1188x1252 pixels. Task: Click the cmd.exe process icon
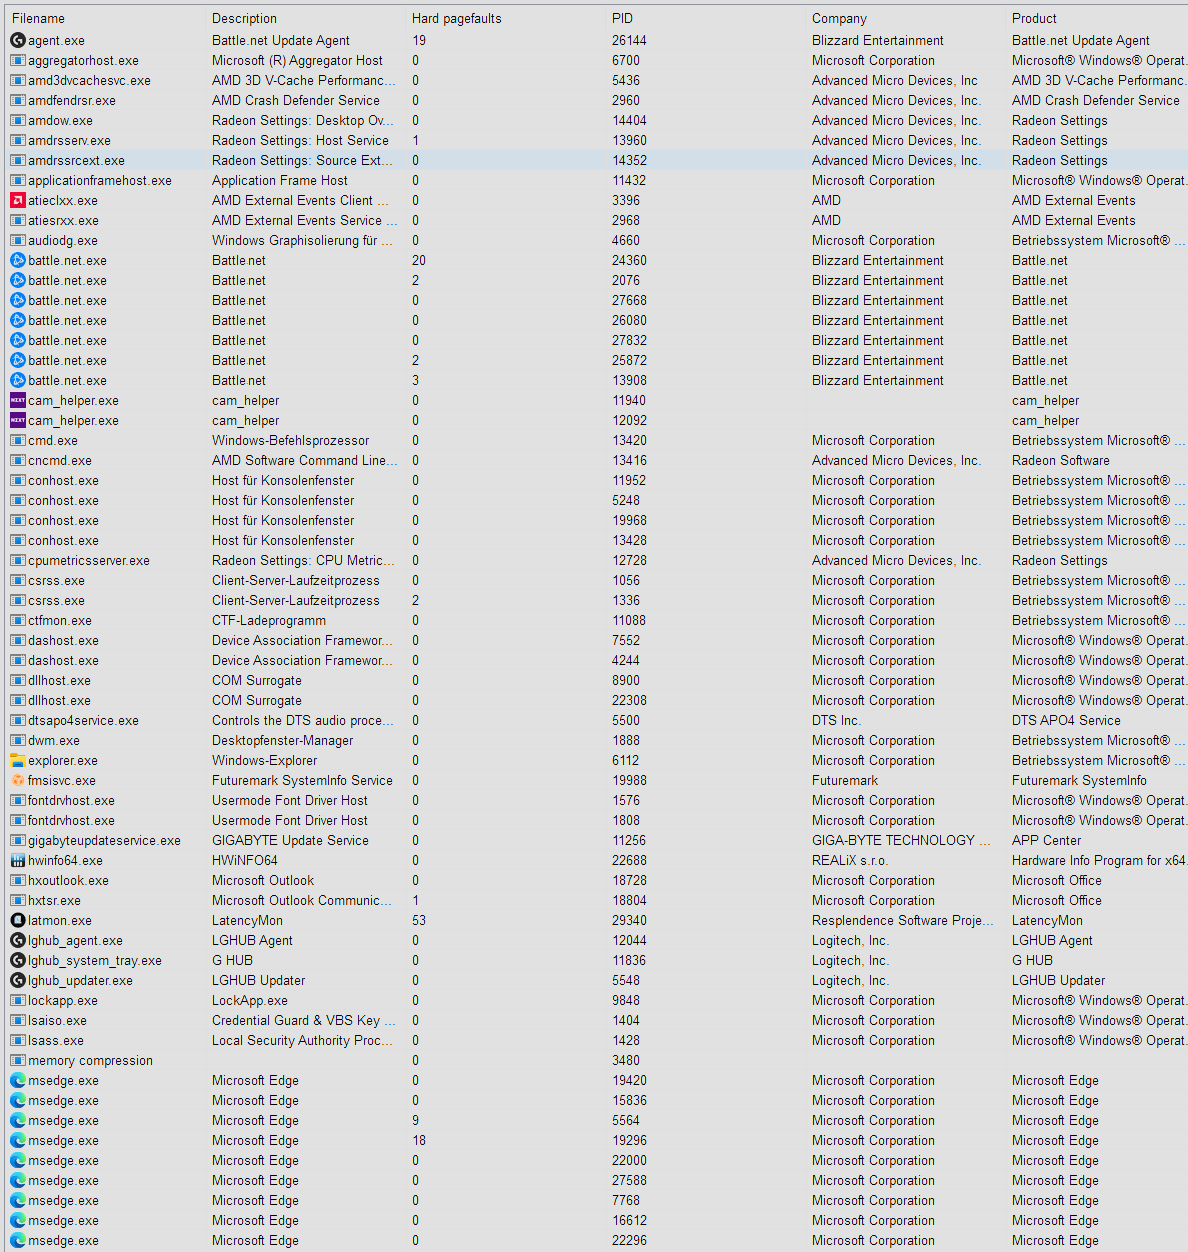18,441
